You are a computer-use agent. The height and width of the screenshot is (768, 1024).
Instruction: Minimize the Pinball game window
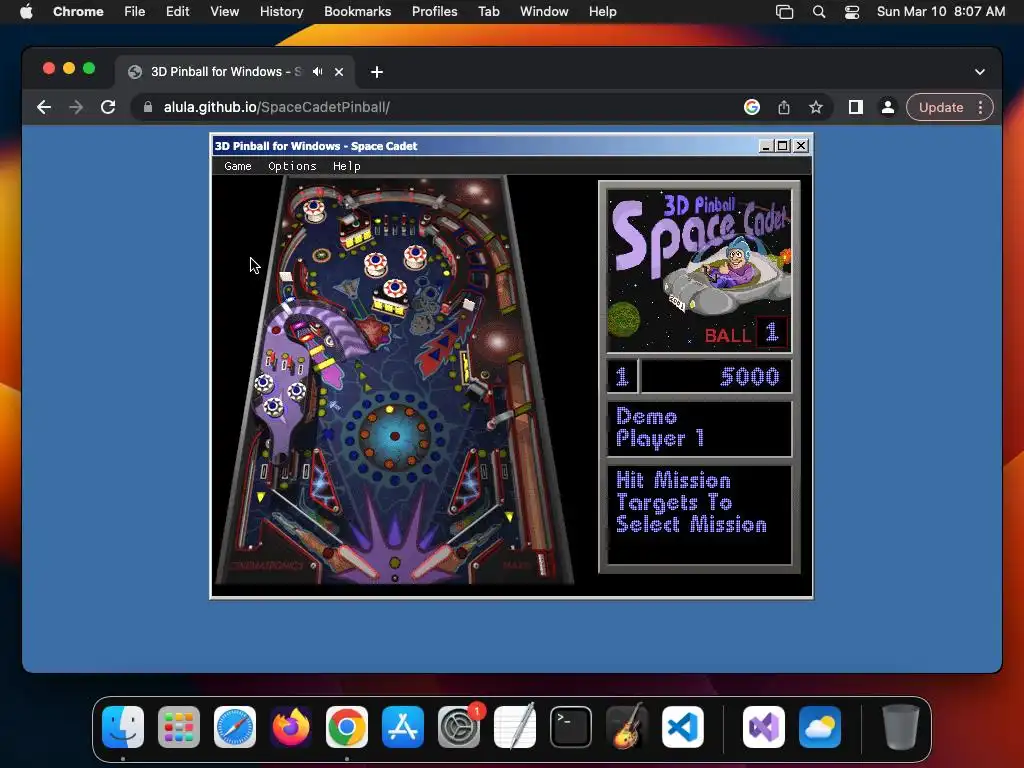[x=767, y=146]
